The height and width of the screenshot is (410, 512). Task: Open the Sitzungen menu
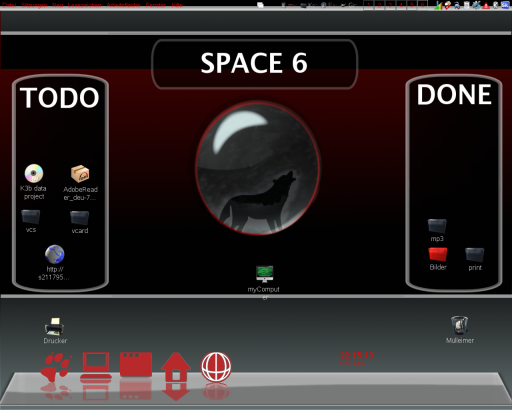[x=34, y=5]
